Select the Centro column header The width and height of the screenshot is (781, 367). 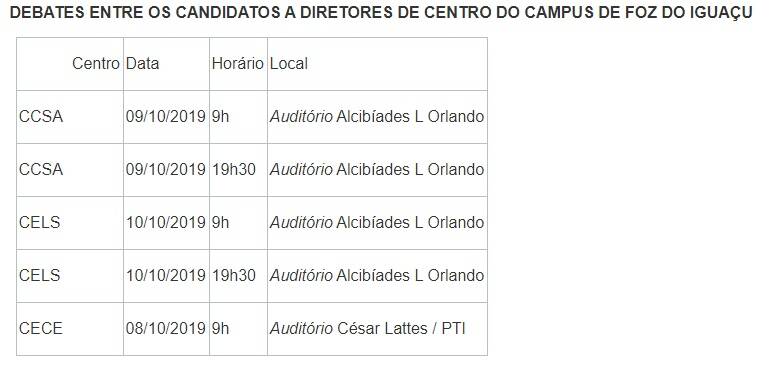[x=96, y=64]
